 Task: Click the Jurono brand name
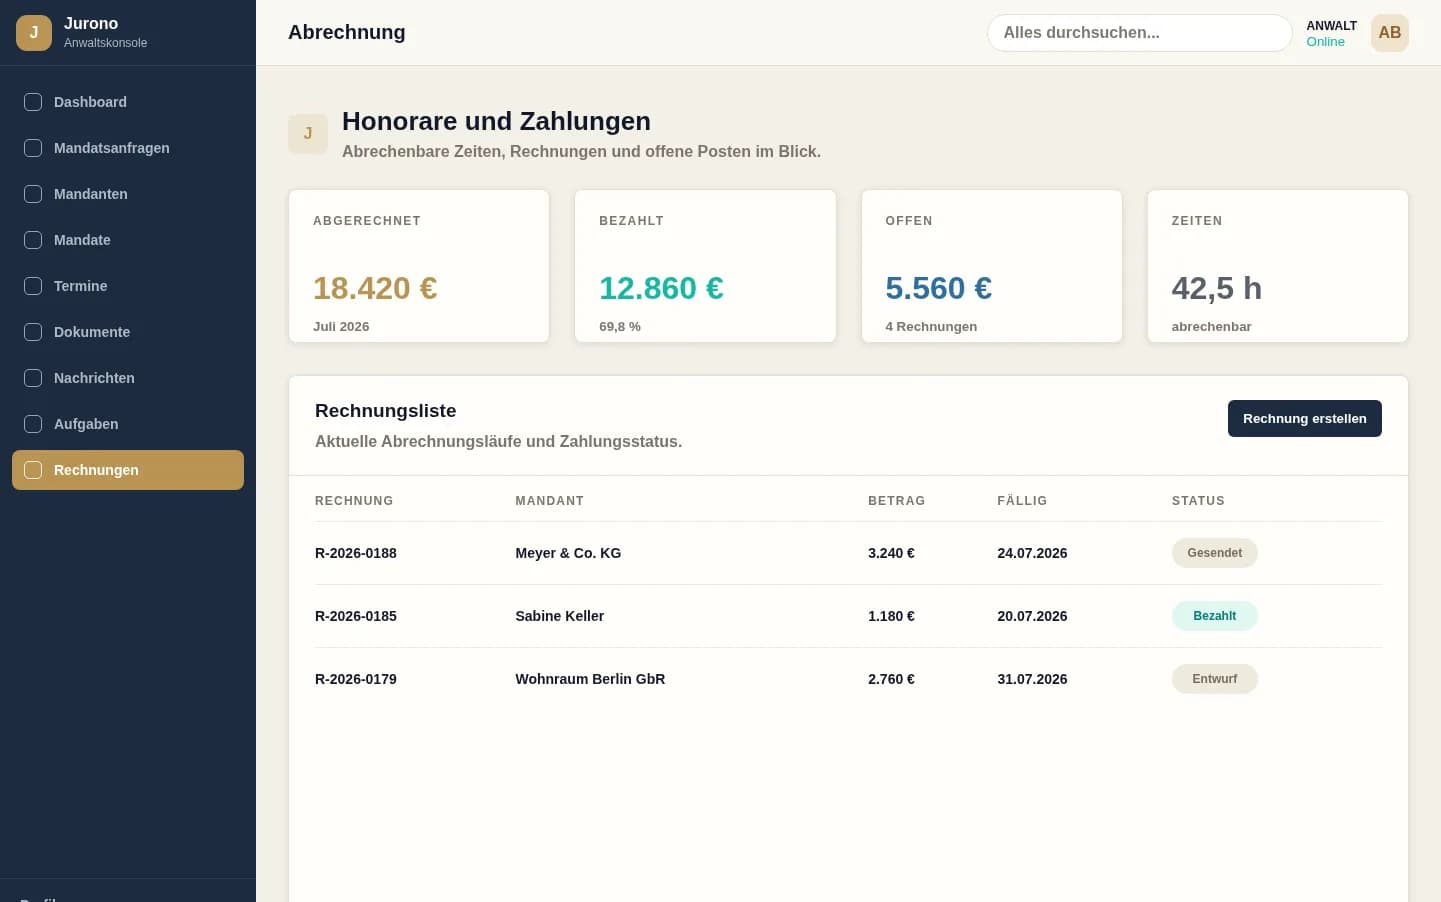point(91,23)
